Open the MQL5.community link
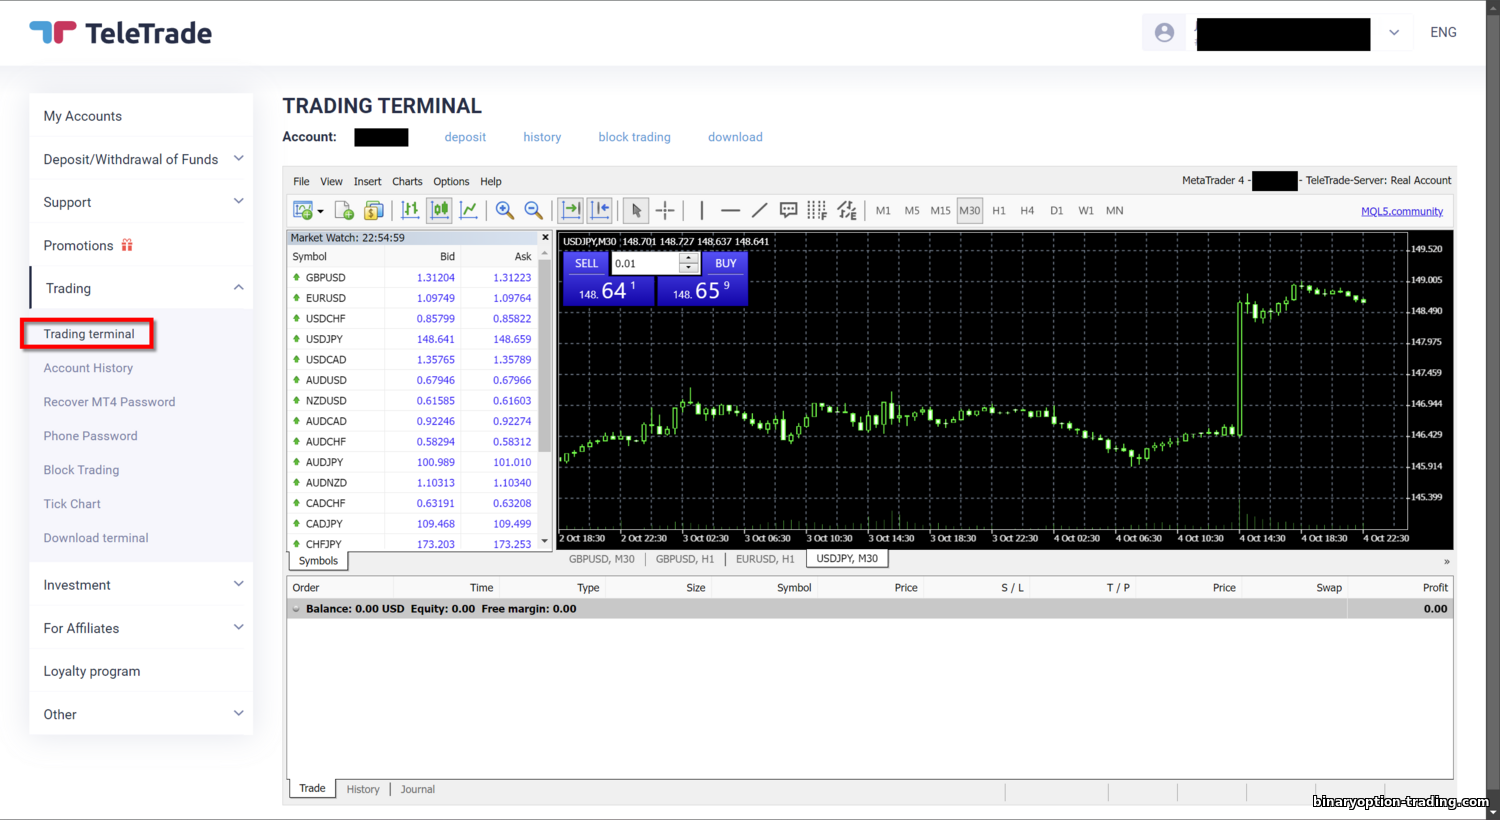The width and height of the screenshot is (1500, 820). click(1402, 211)
